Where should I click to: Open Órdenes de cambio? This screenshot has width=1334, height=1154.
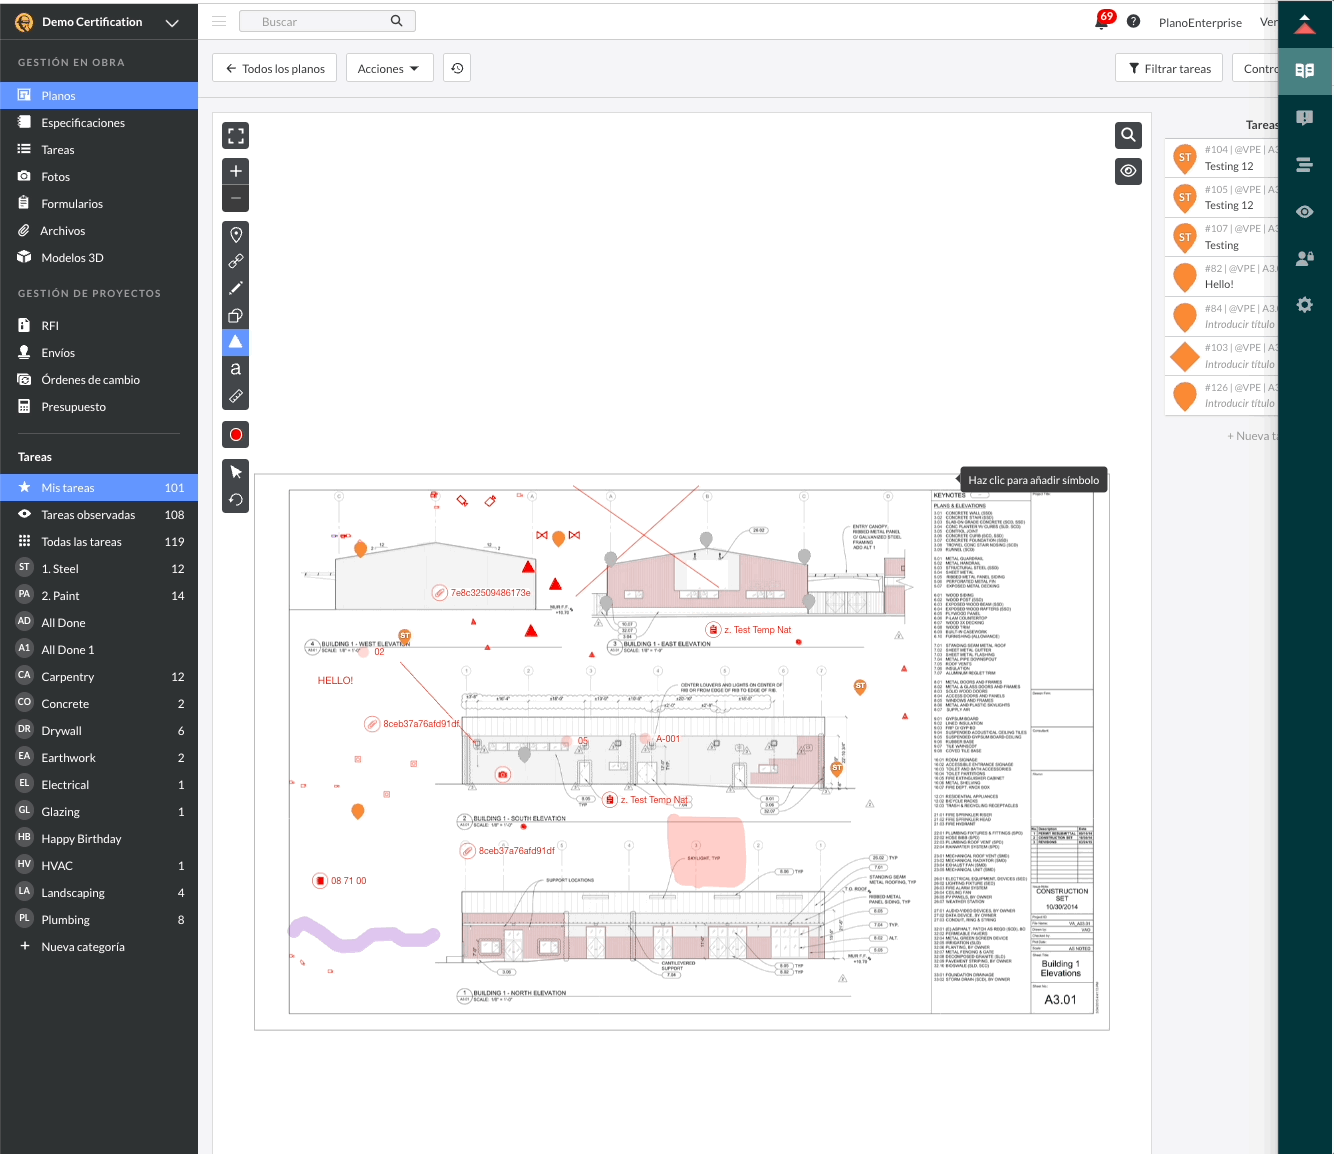tap(99, 380)
